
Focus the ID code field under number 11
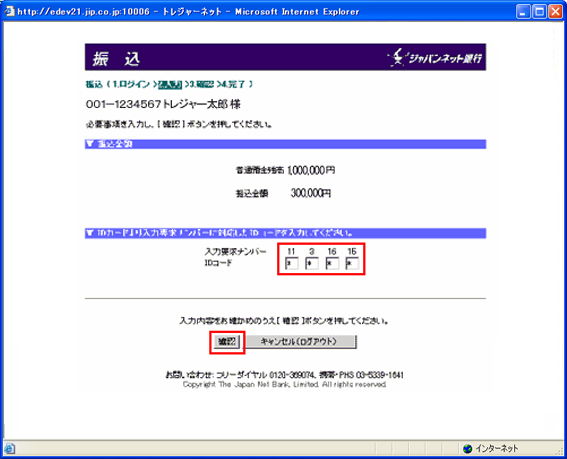click(291, 263)
